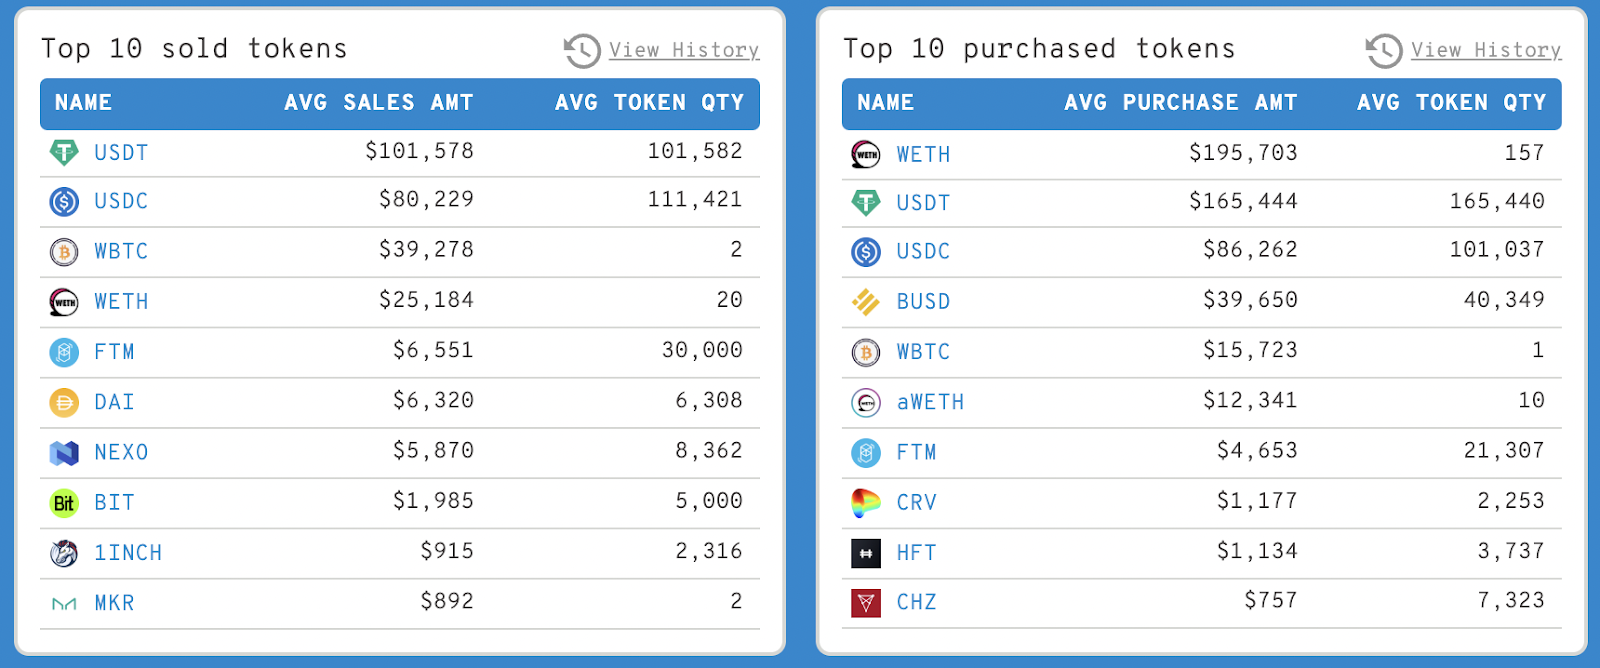
Task: Click the NAME header in purchased tokens
Action: pos(885,103)
